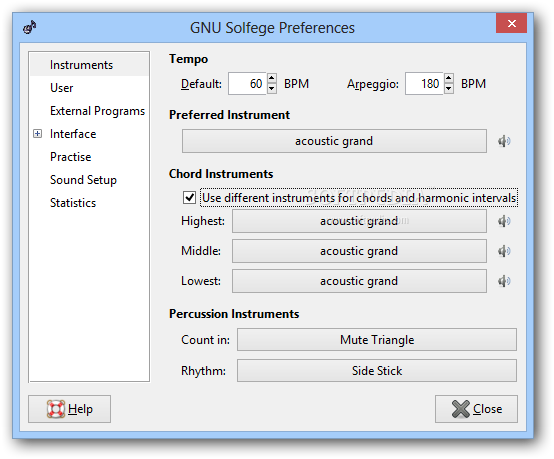Open Practise preferences page

coord(89,157)
